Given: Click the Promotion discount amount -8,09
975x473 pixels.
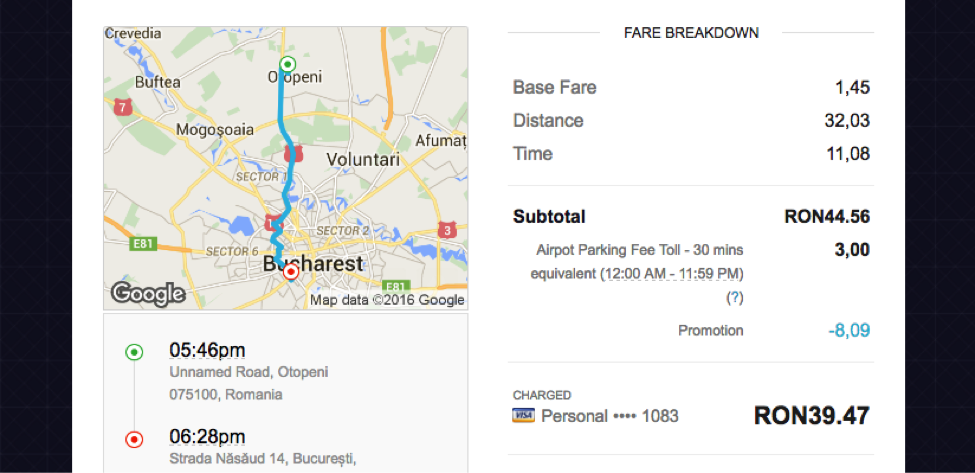Looking at the screenshot, I should (848, 330).
